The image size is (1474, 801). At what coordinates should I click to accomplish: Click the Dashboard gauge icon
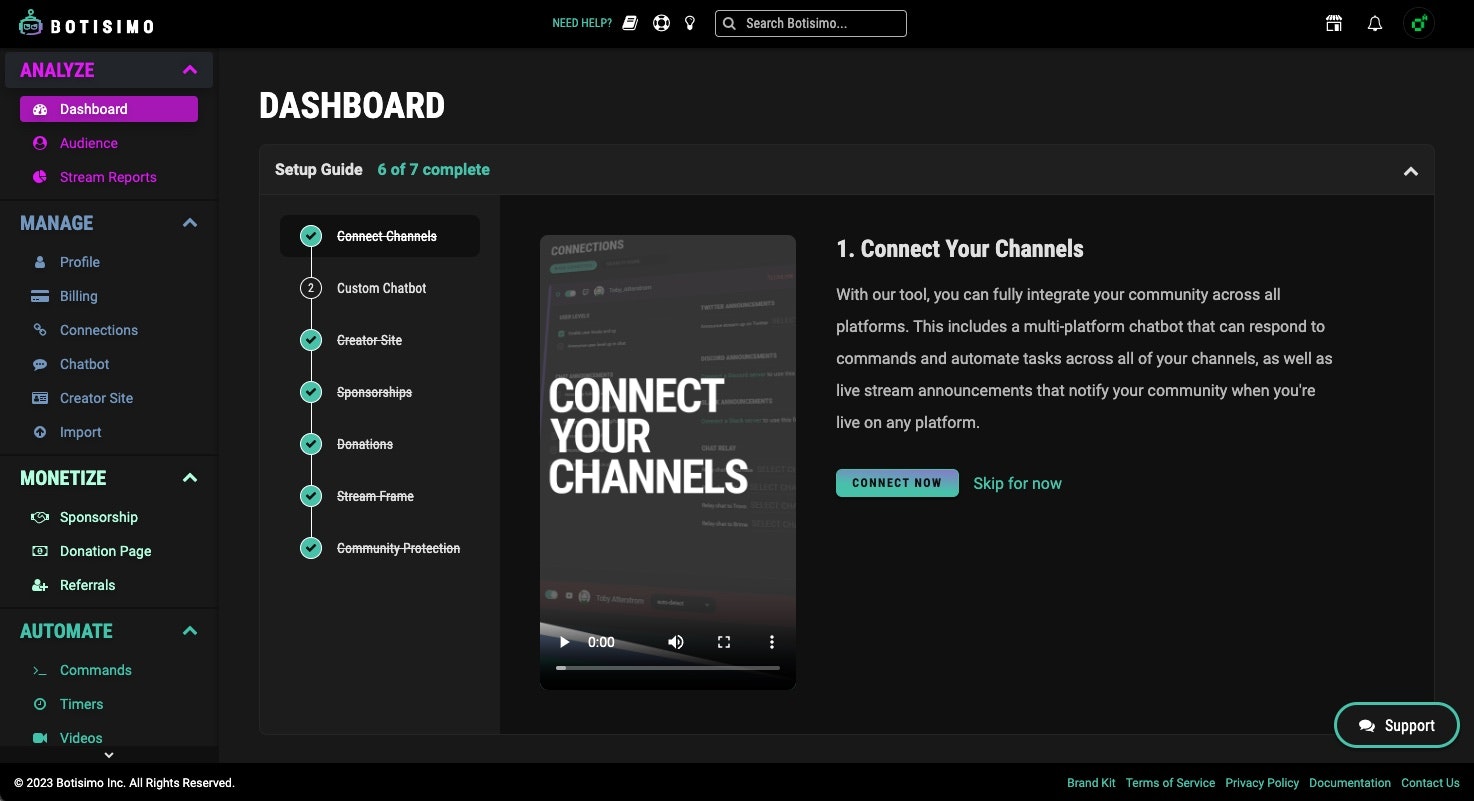point(40,109)
